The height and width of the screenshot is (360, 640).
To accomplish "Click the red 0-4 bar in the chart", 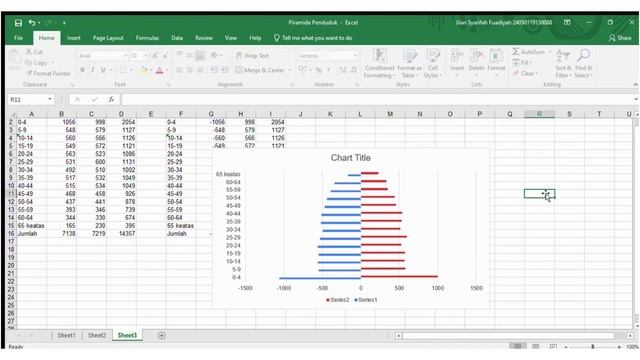I will (x=399, y=277).
